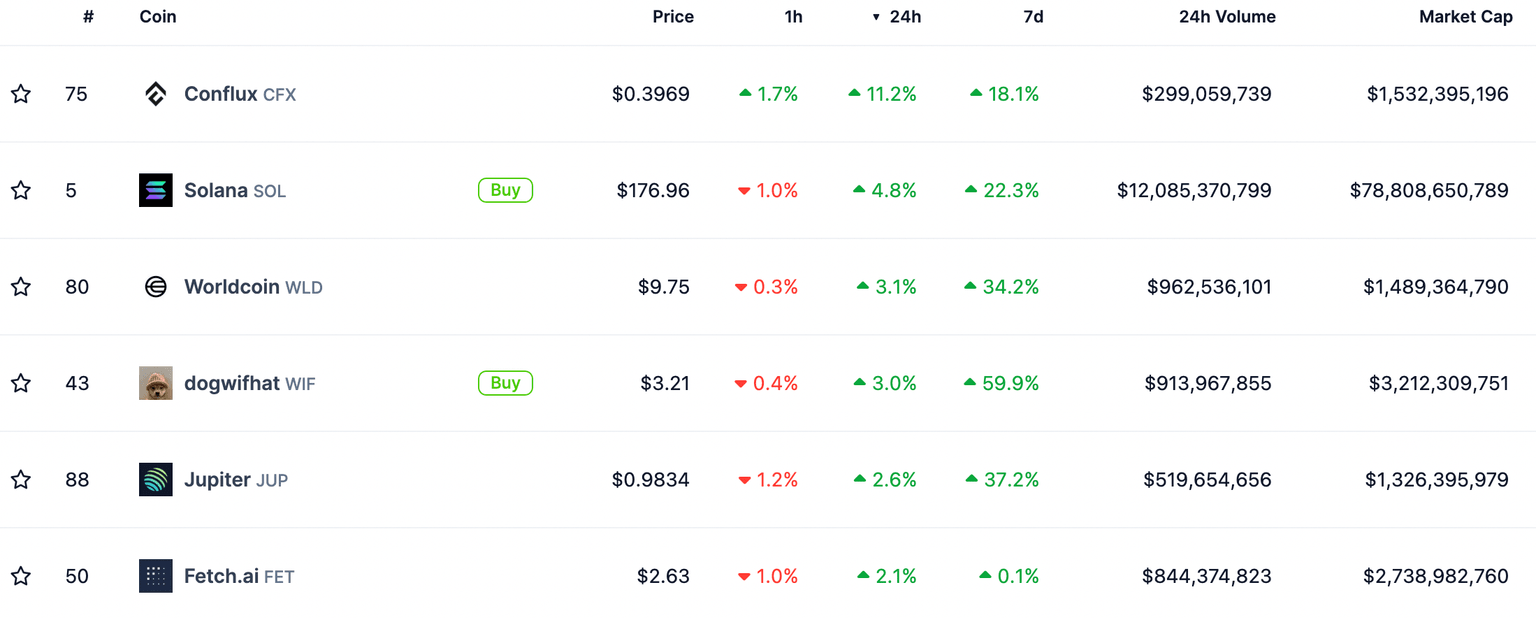Sort the table by Market Cap
This screenshot has height=618, width=1536.
[1465, 17]
